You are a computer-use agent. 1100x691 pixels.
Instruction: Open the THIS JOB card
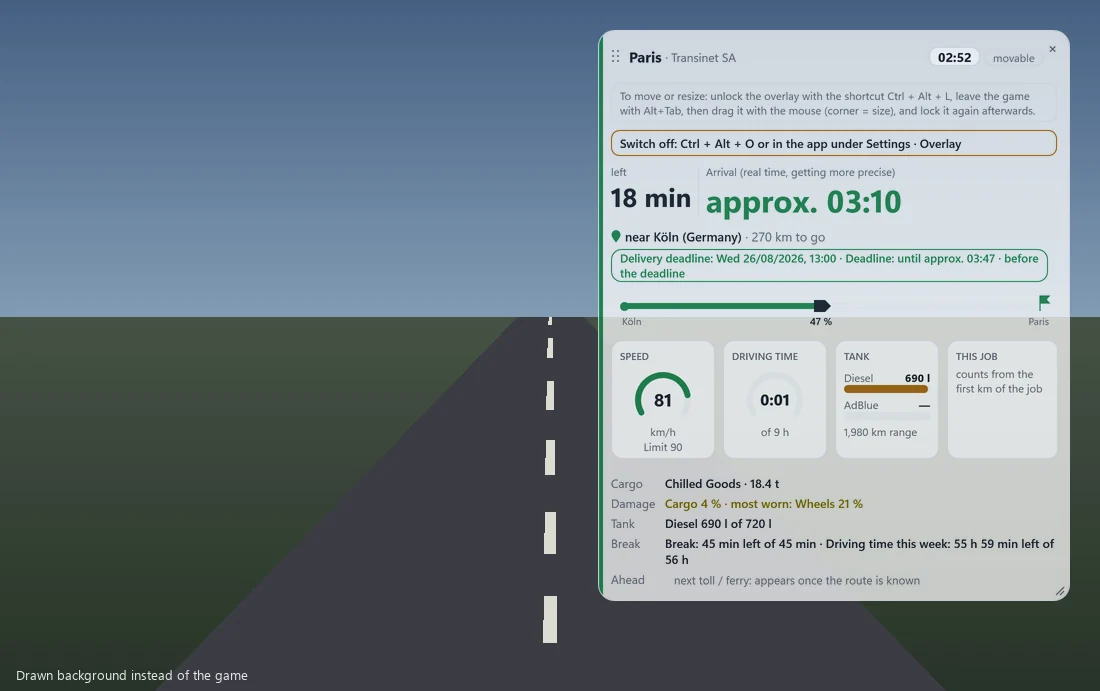[x=1002, y=399]
